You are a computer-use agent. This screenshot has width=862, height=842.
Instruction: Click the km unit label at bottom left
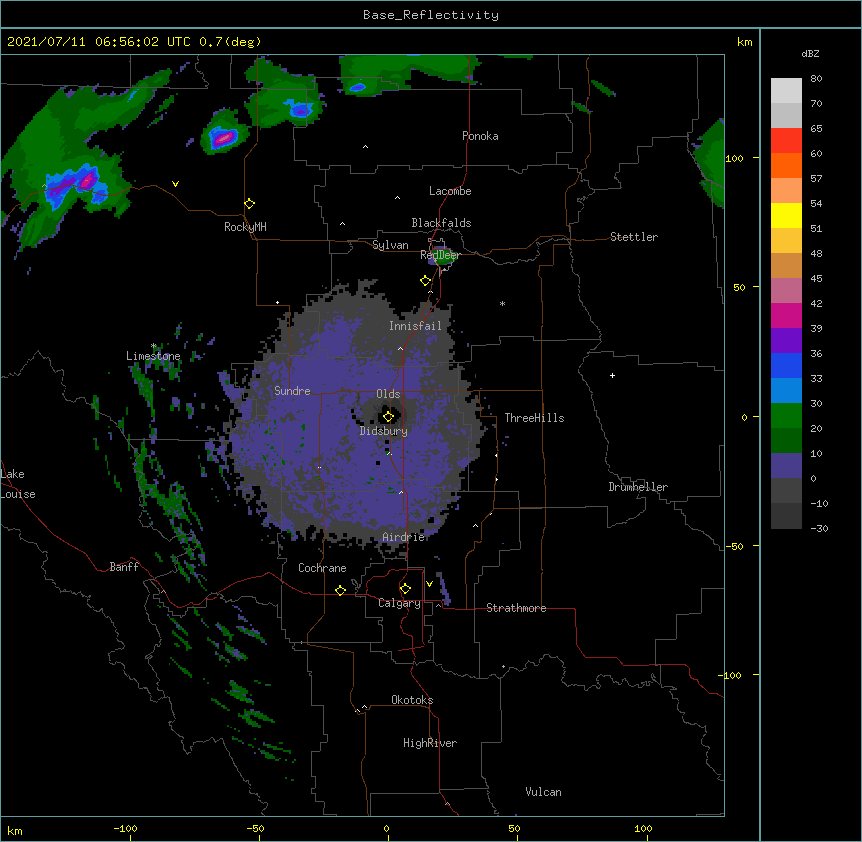tap(15, 831)
